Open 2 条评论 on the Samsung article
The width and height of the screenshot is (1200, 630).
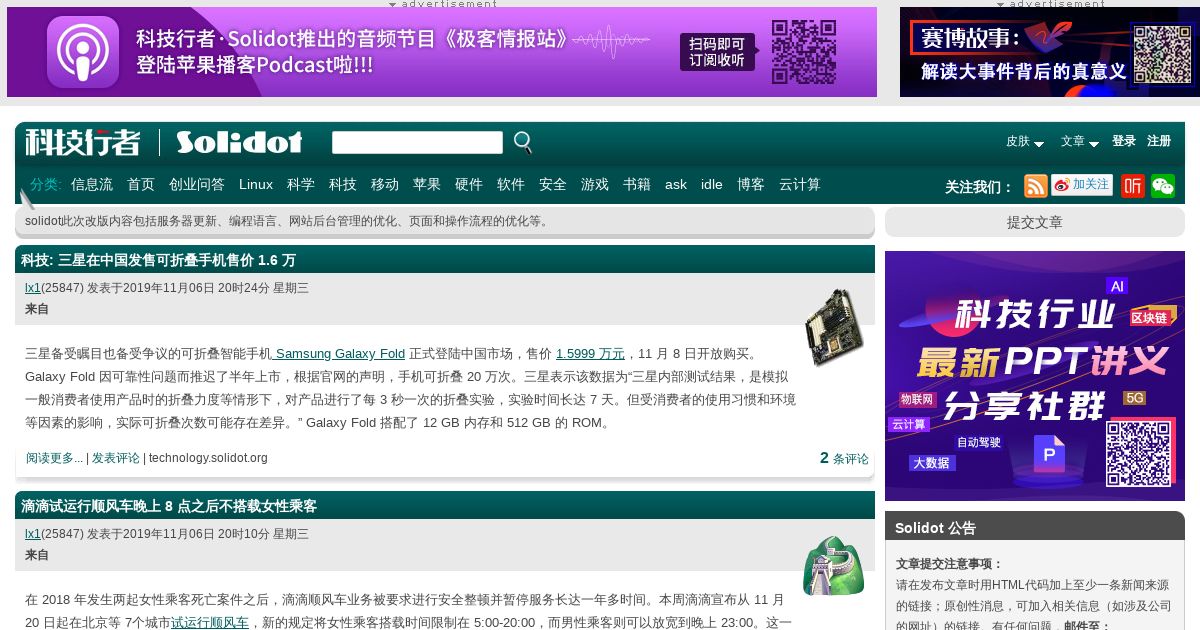click(844, 458)
